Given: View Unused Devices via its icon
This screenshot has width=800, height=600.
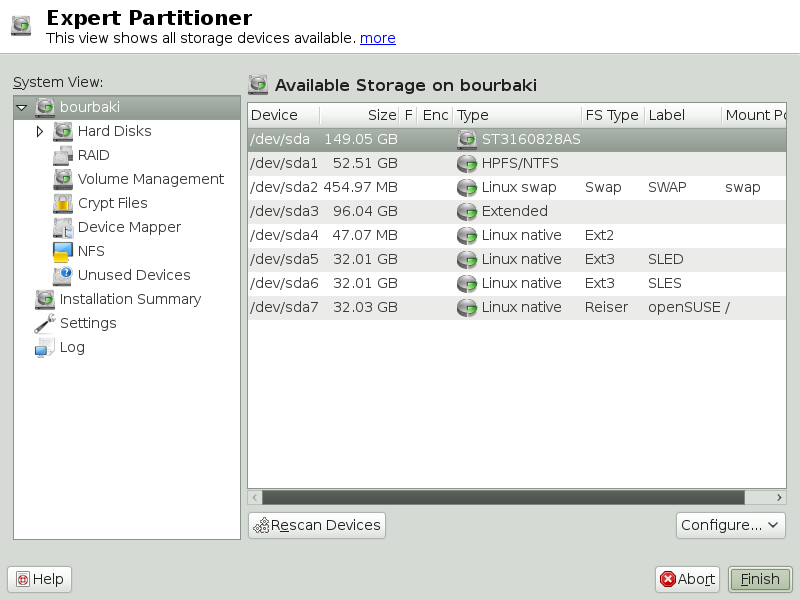Looking at the screenshot, I should (x=62, y=275).
